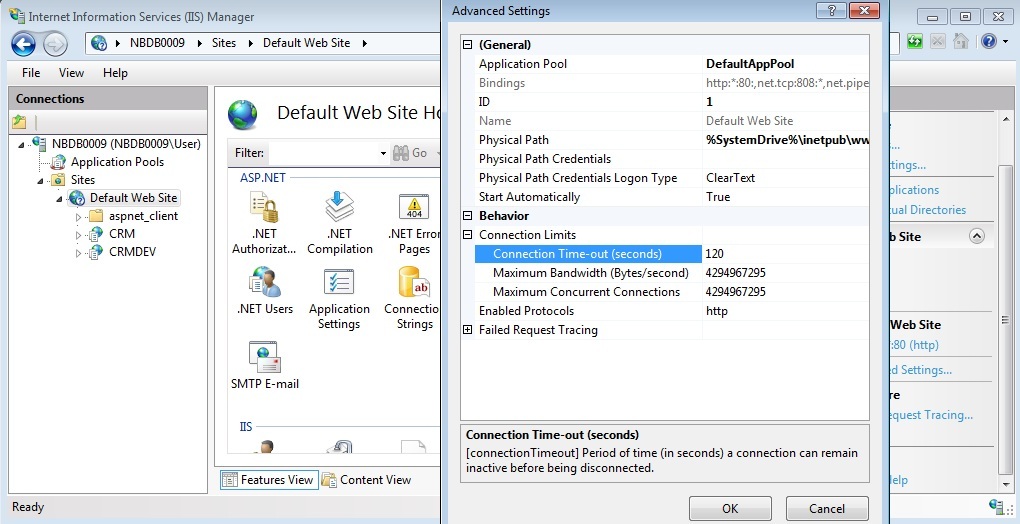Click the Create New Connection toolbar icon
This screenshot has width=1020, height=524.
tap(19, 122)
